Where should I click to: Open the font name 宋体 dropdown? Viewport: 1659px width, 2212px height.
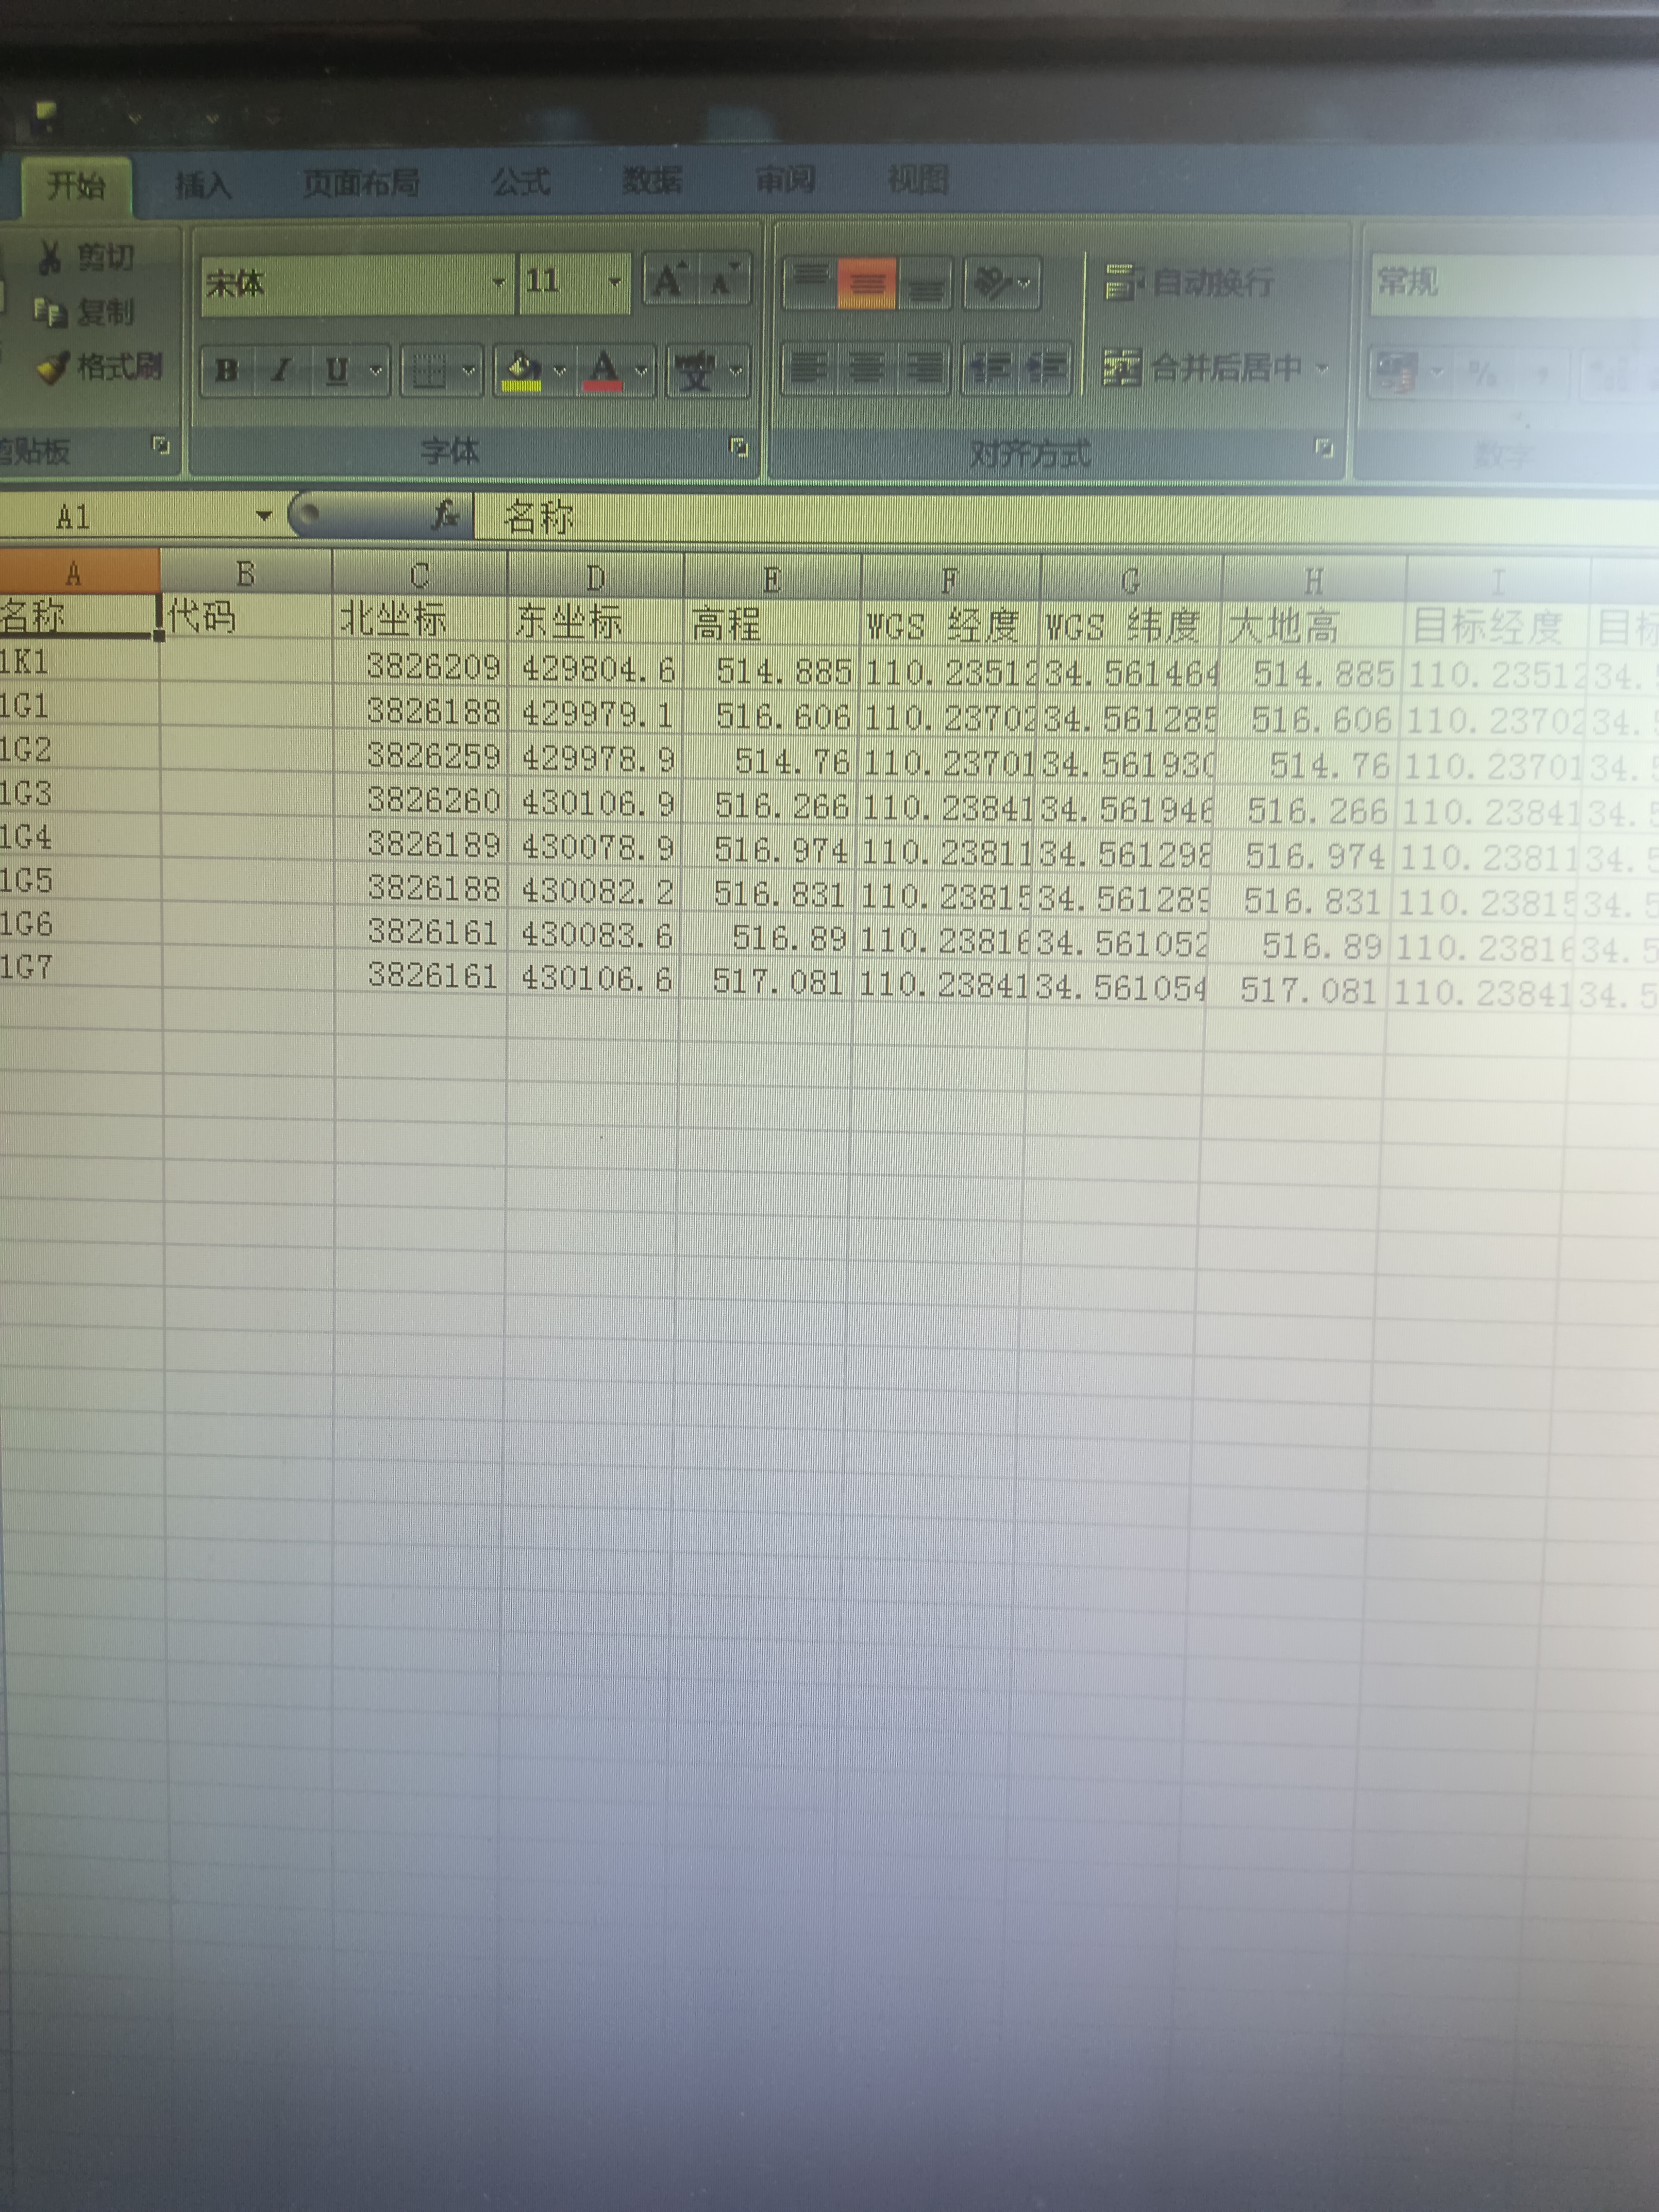[498, 283]
